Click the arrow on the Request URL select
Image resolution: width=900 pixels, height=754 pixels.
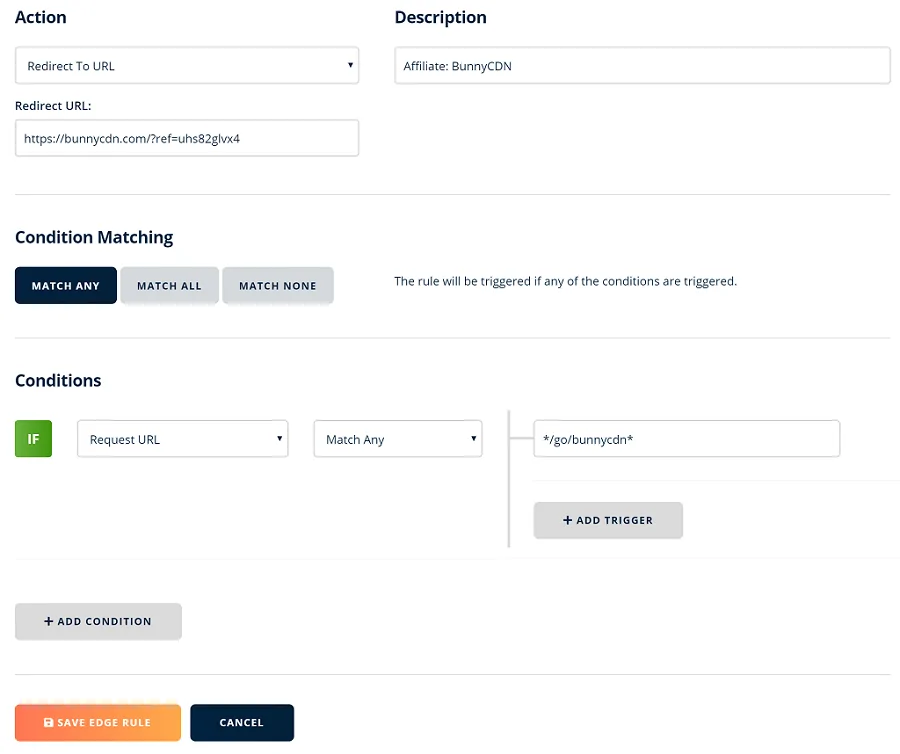279,439
